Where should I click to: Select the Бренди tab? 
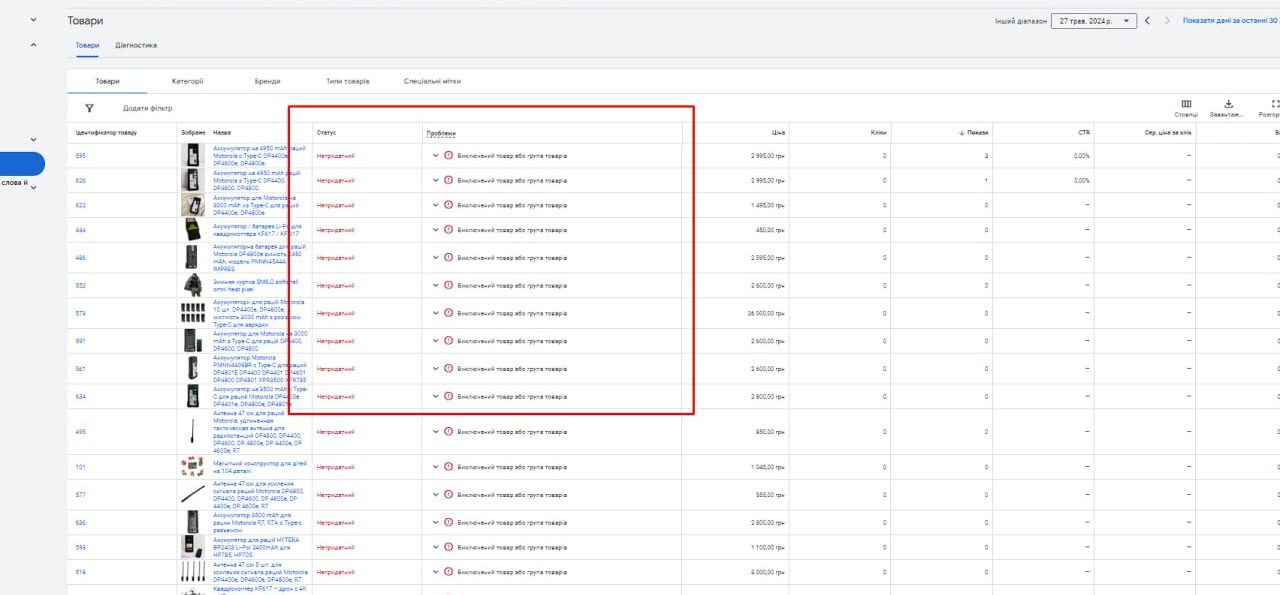pyautogui.click(x=267, y=81)
